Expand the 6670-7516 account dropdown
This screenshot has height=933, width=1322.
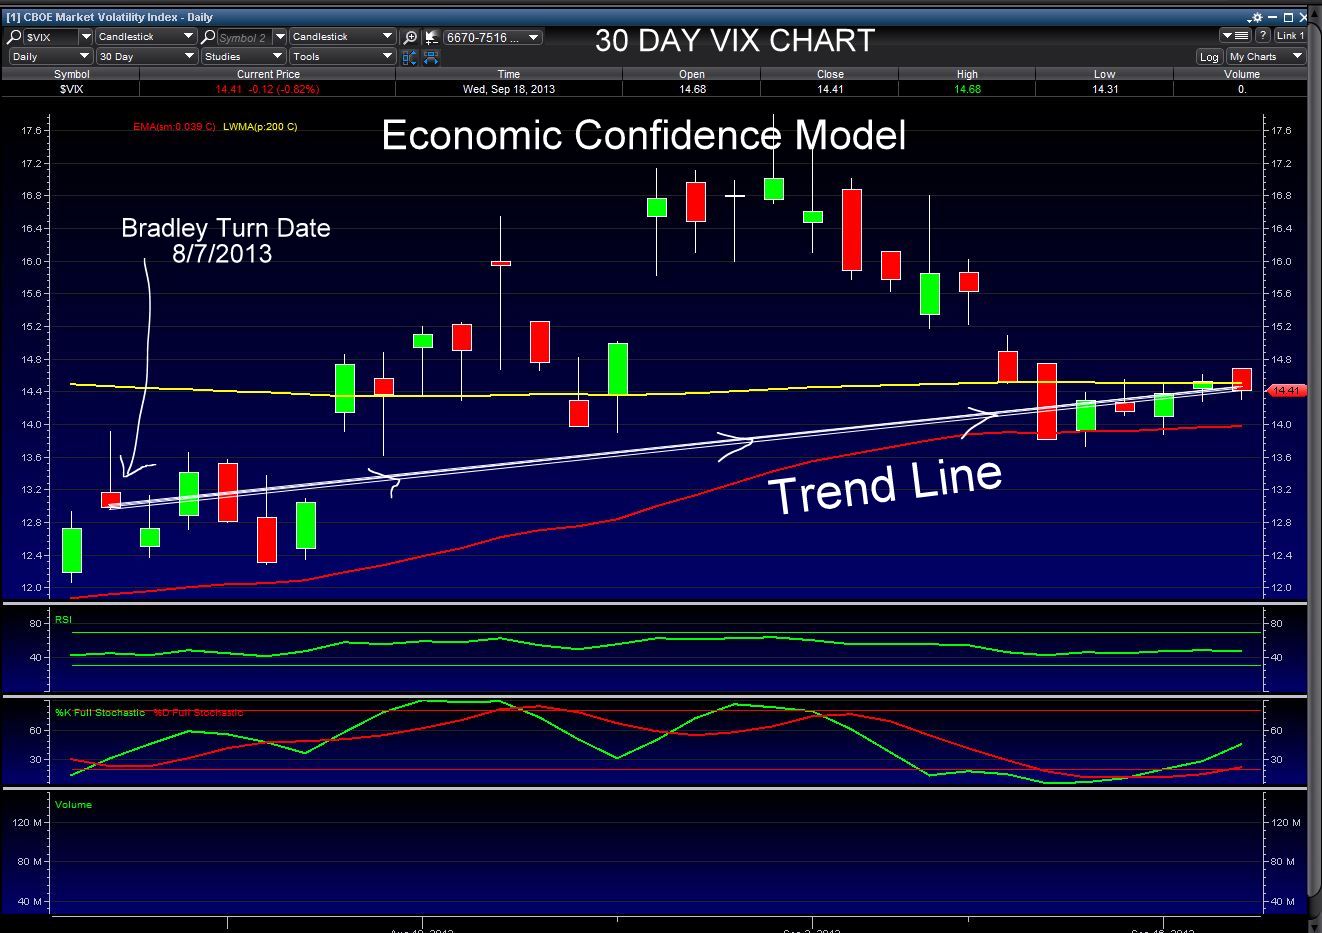493,37
